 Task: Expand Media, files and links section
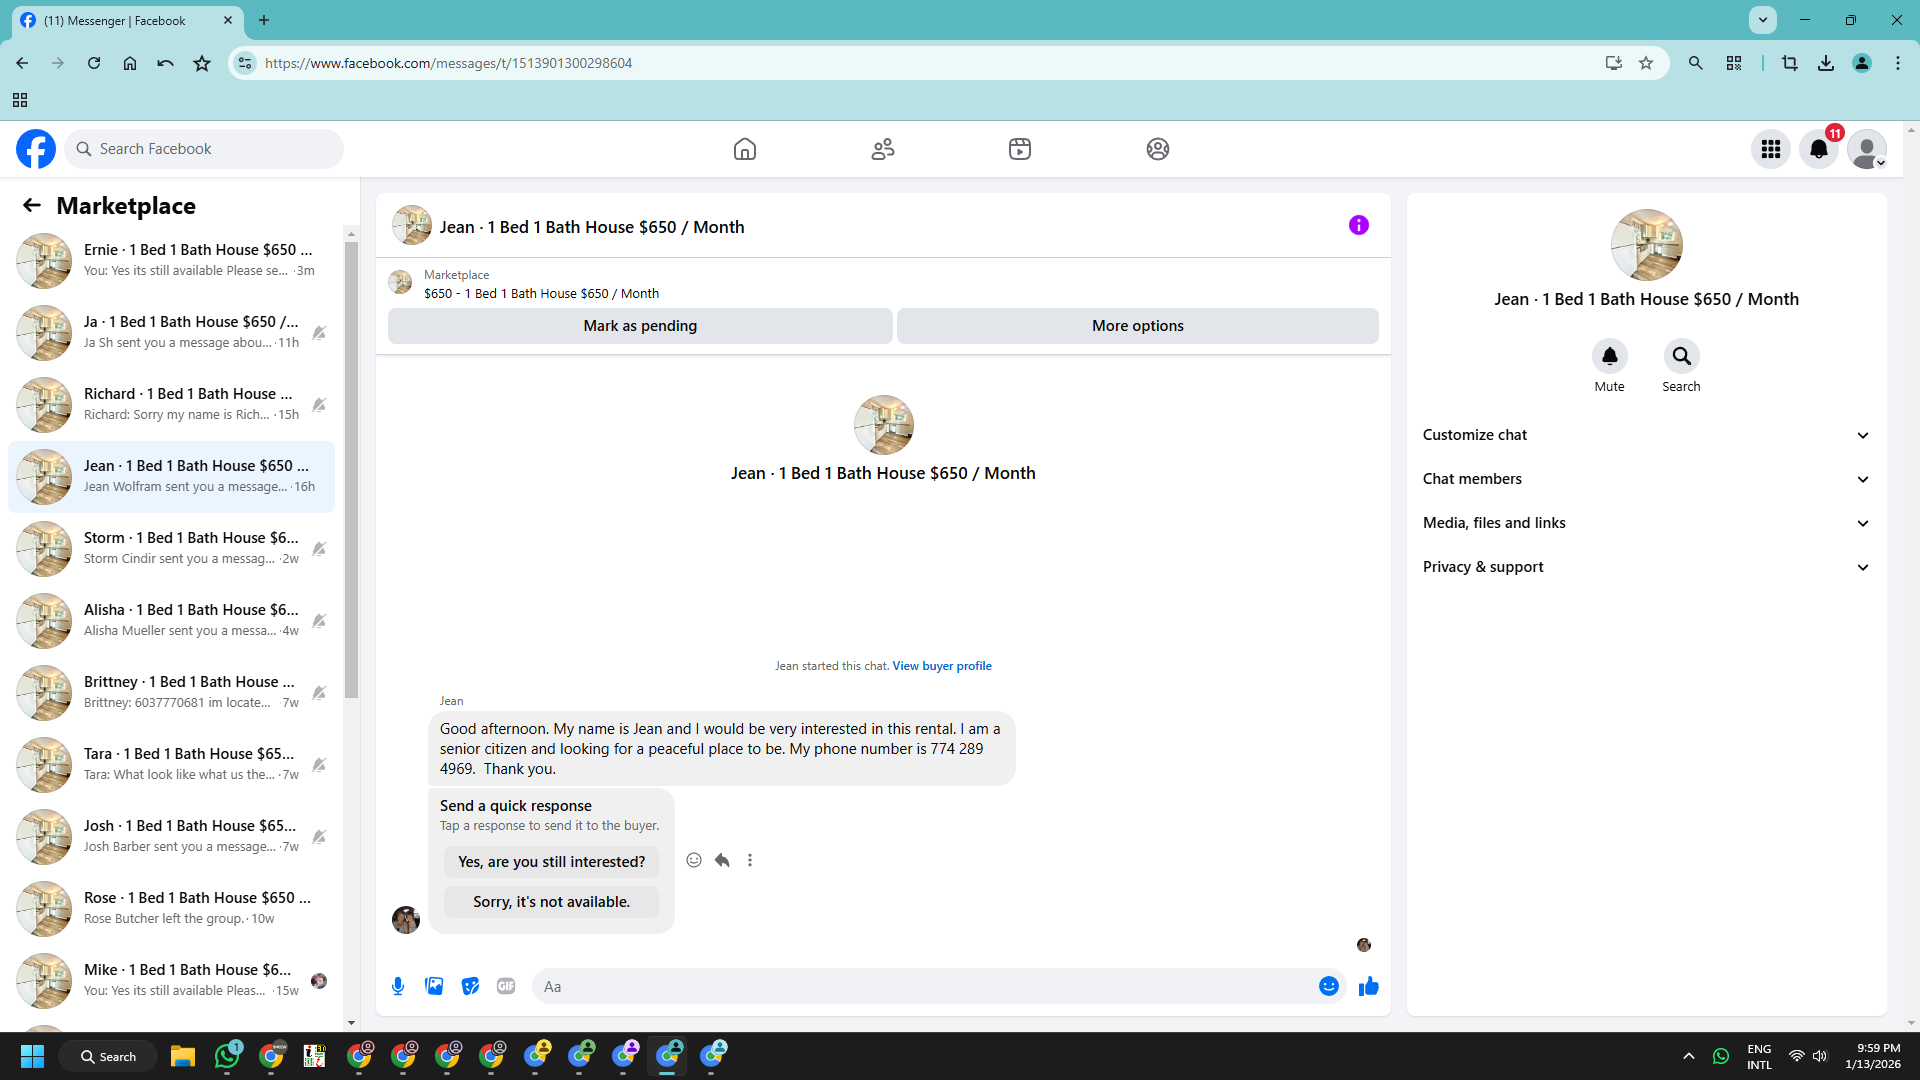coord(1646,523)
